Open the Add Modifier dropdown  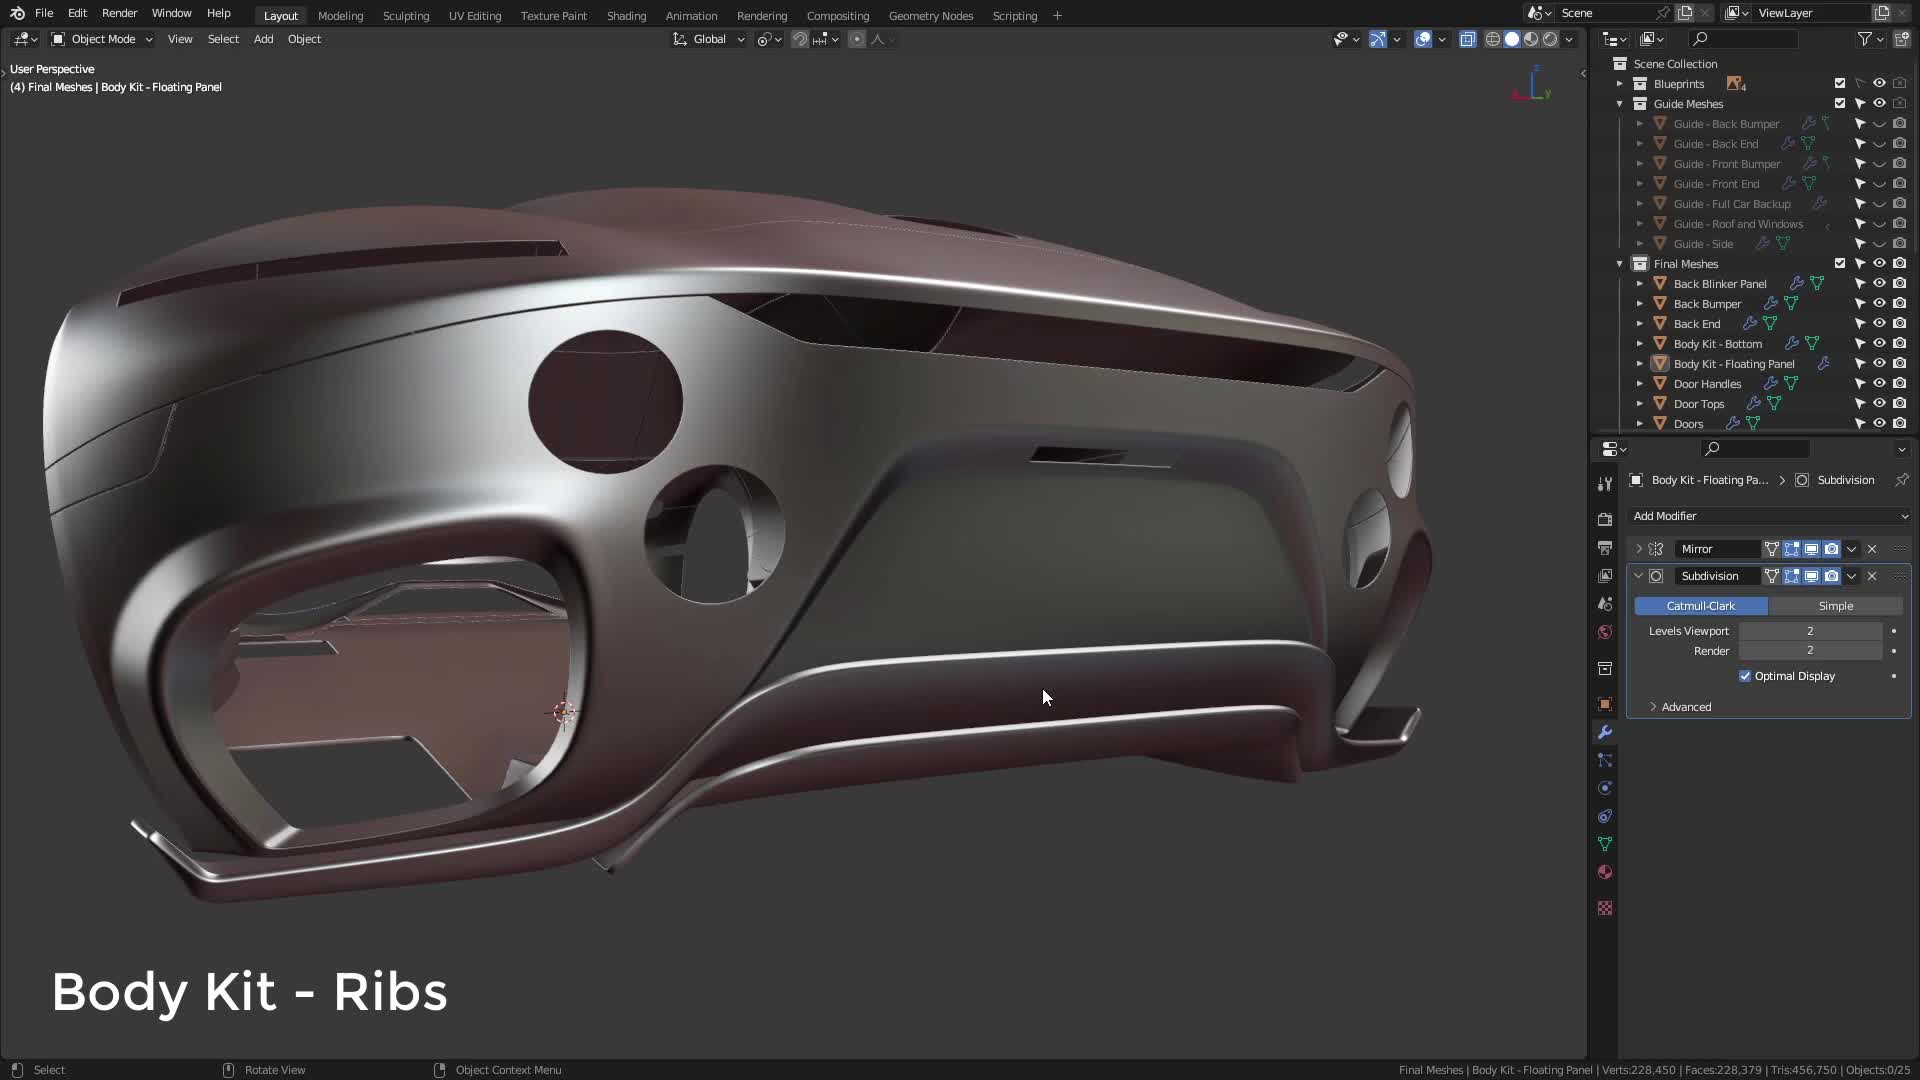tap(1769, 516)
